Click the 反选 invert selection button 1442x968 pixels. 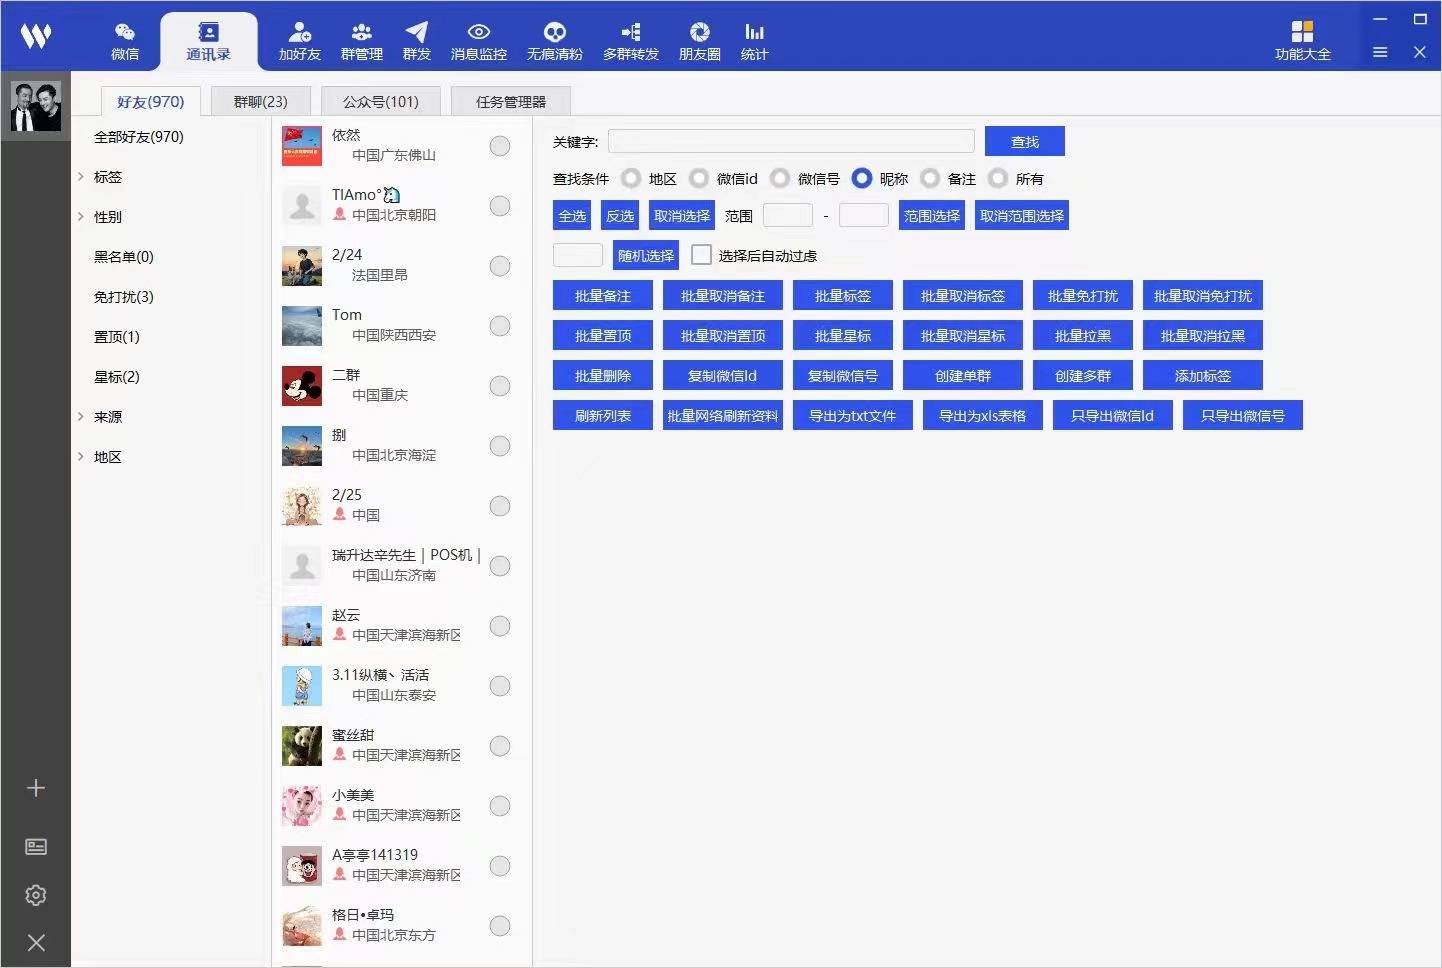[x=620, y=215]
